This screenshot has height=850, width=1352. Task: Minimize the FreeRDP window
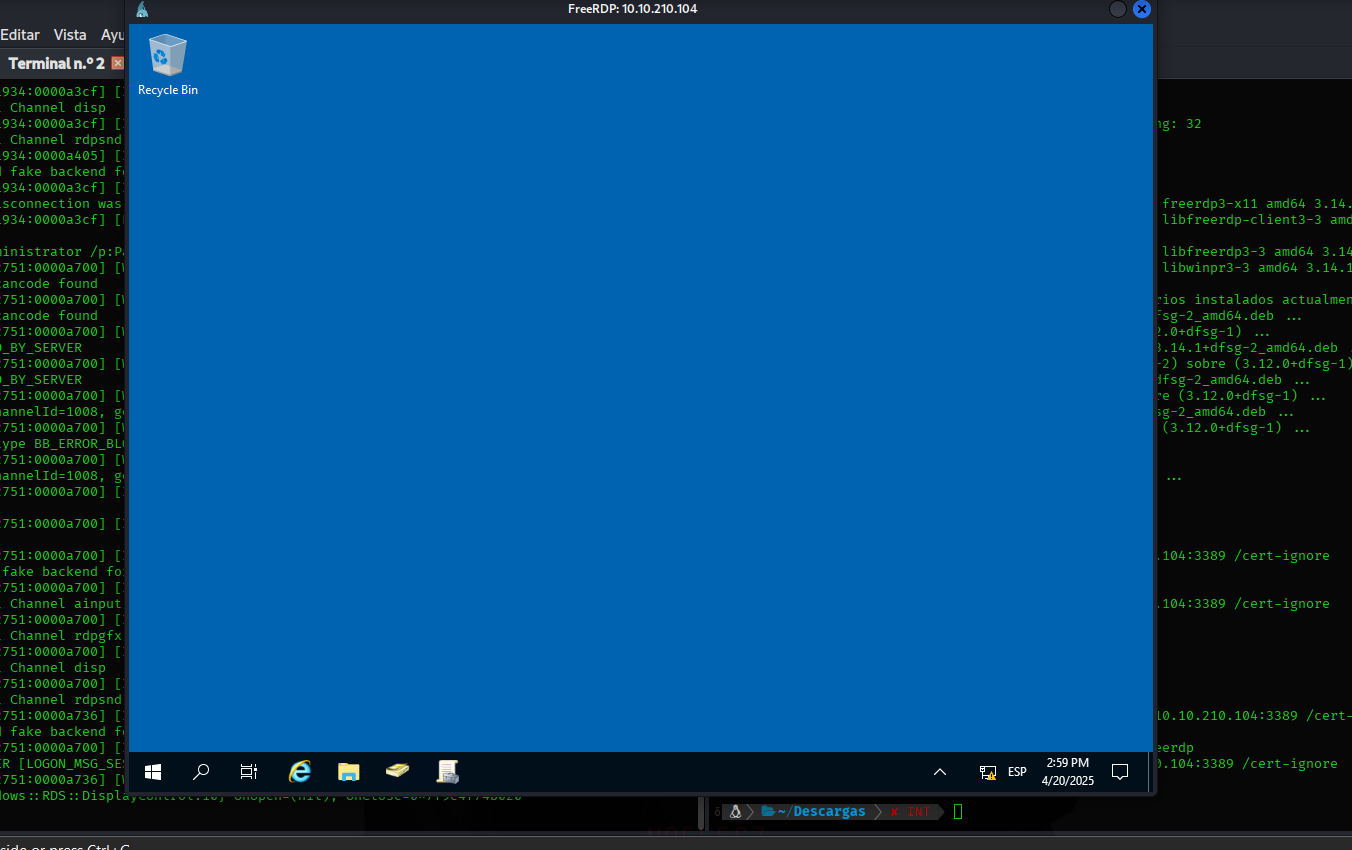pos(1118,9)
